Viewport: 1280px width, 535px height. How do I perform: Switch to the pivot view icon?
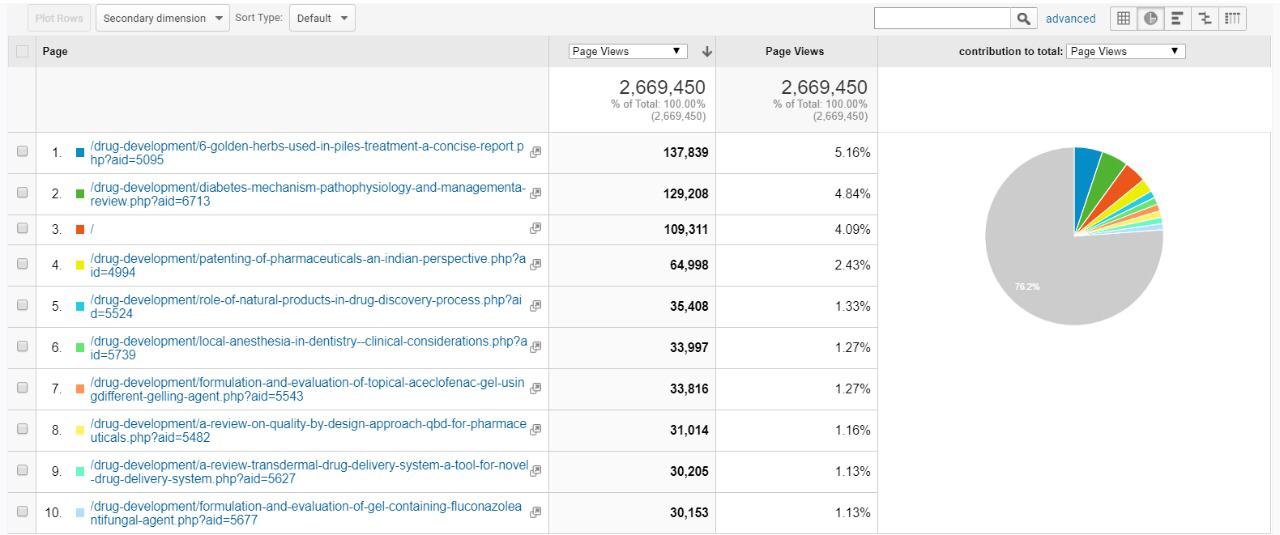tap(1233, 18)
